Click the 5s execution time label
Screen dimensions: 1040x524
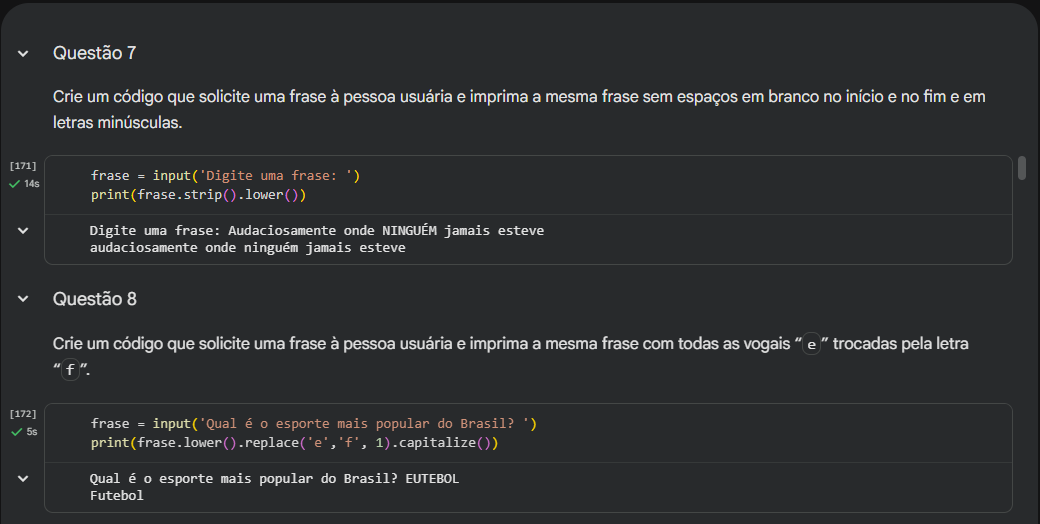[32, 432]
